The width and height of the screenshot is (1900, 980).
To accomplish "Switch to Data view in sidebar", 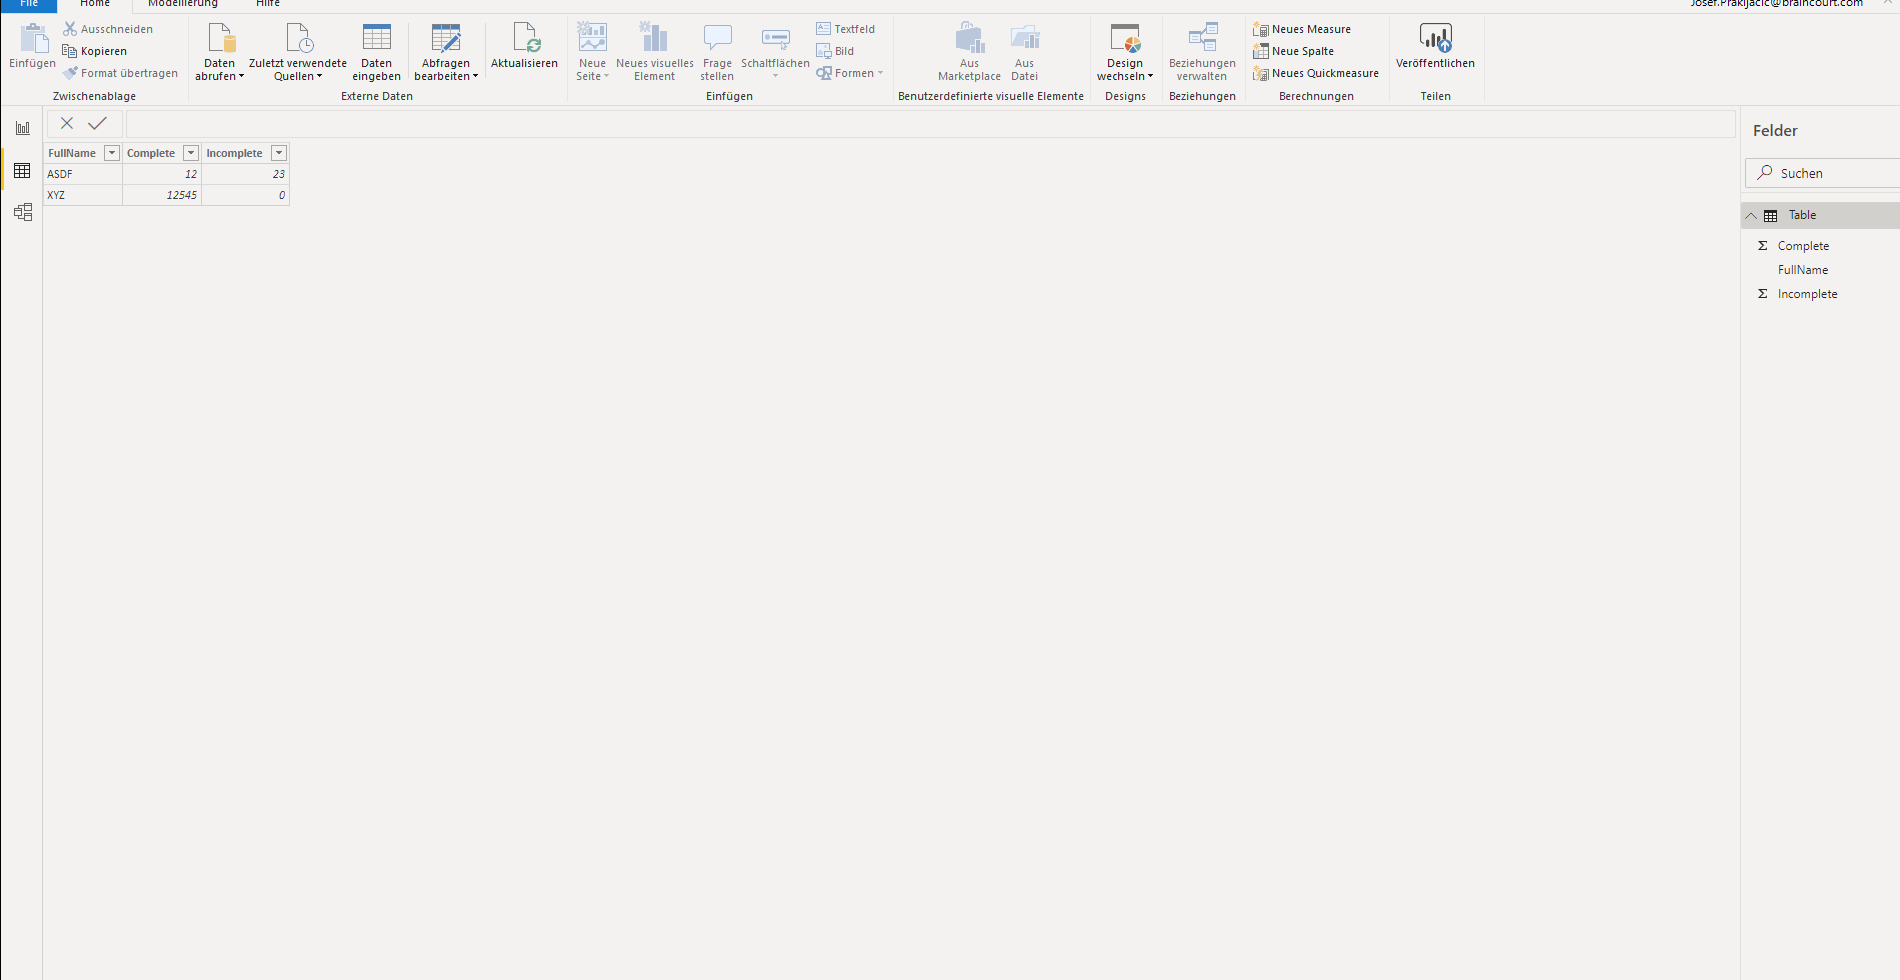I will click(22, 171).
